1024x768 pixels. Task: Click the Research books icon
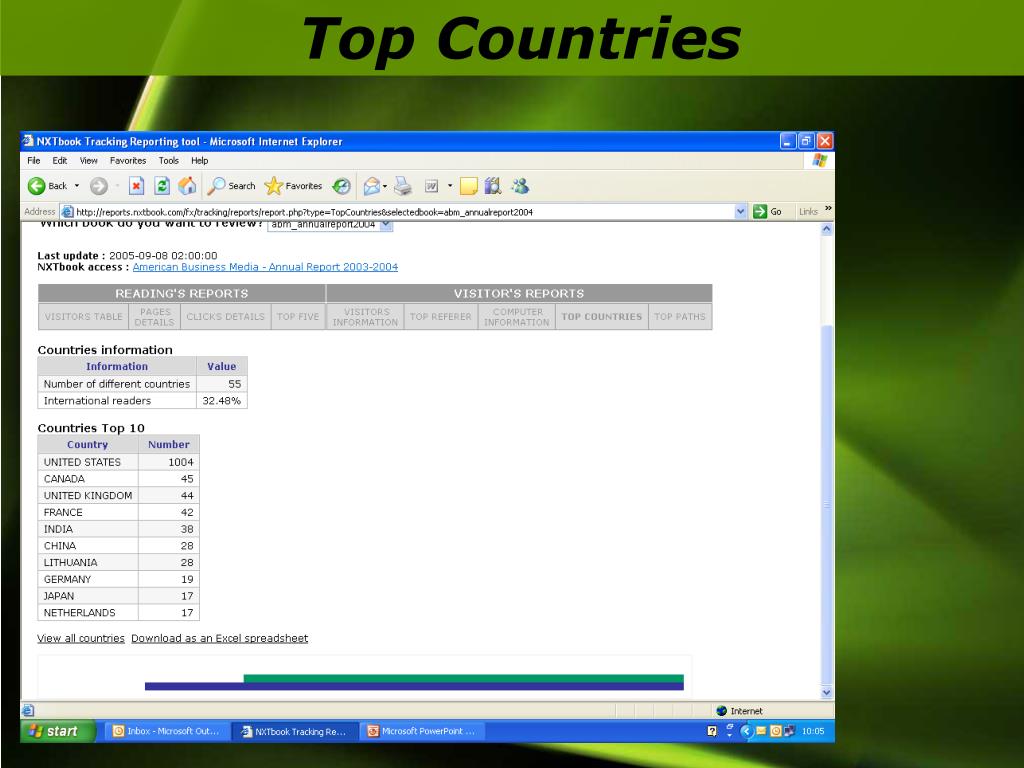click(x=493, y=186)
